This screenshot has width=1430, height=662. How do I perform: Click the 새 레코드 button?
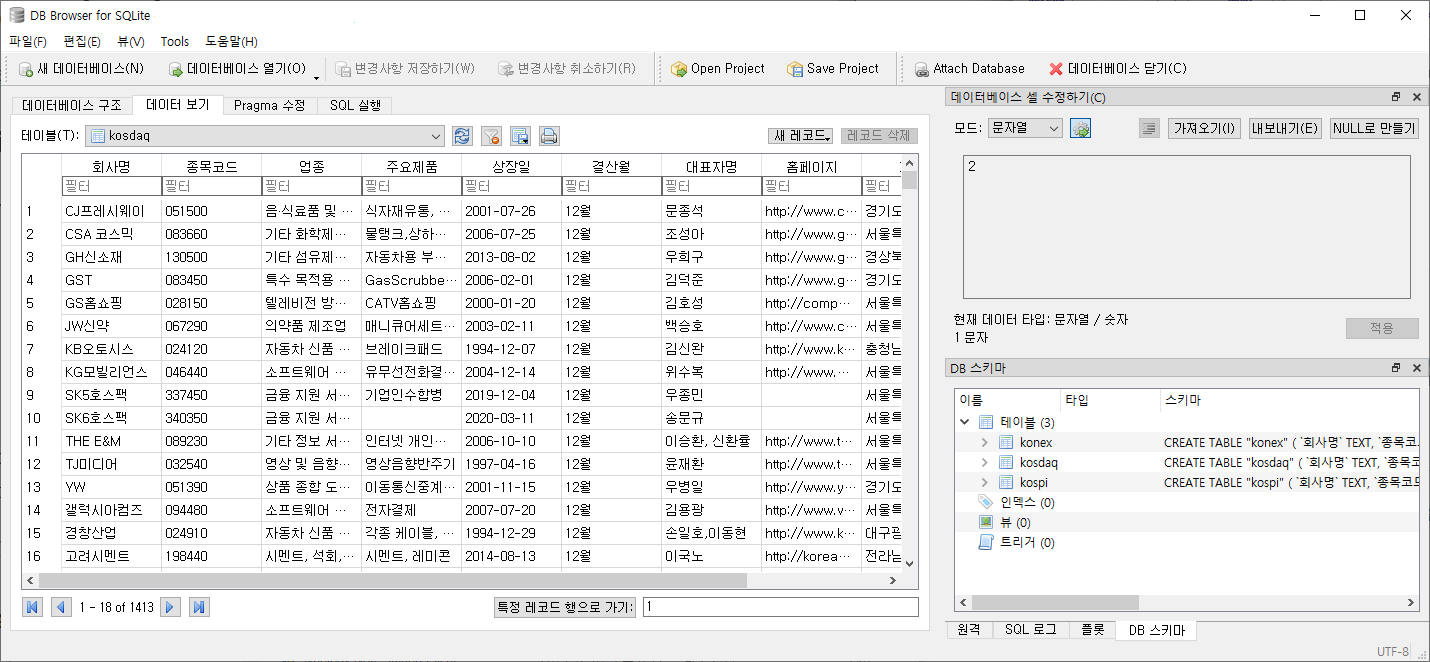click(802, 136)
